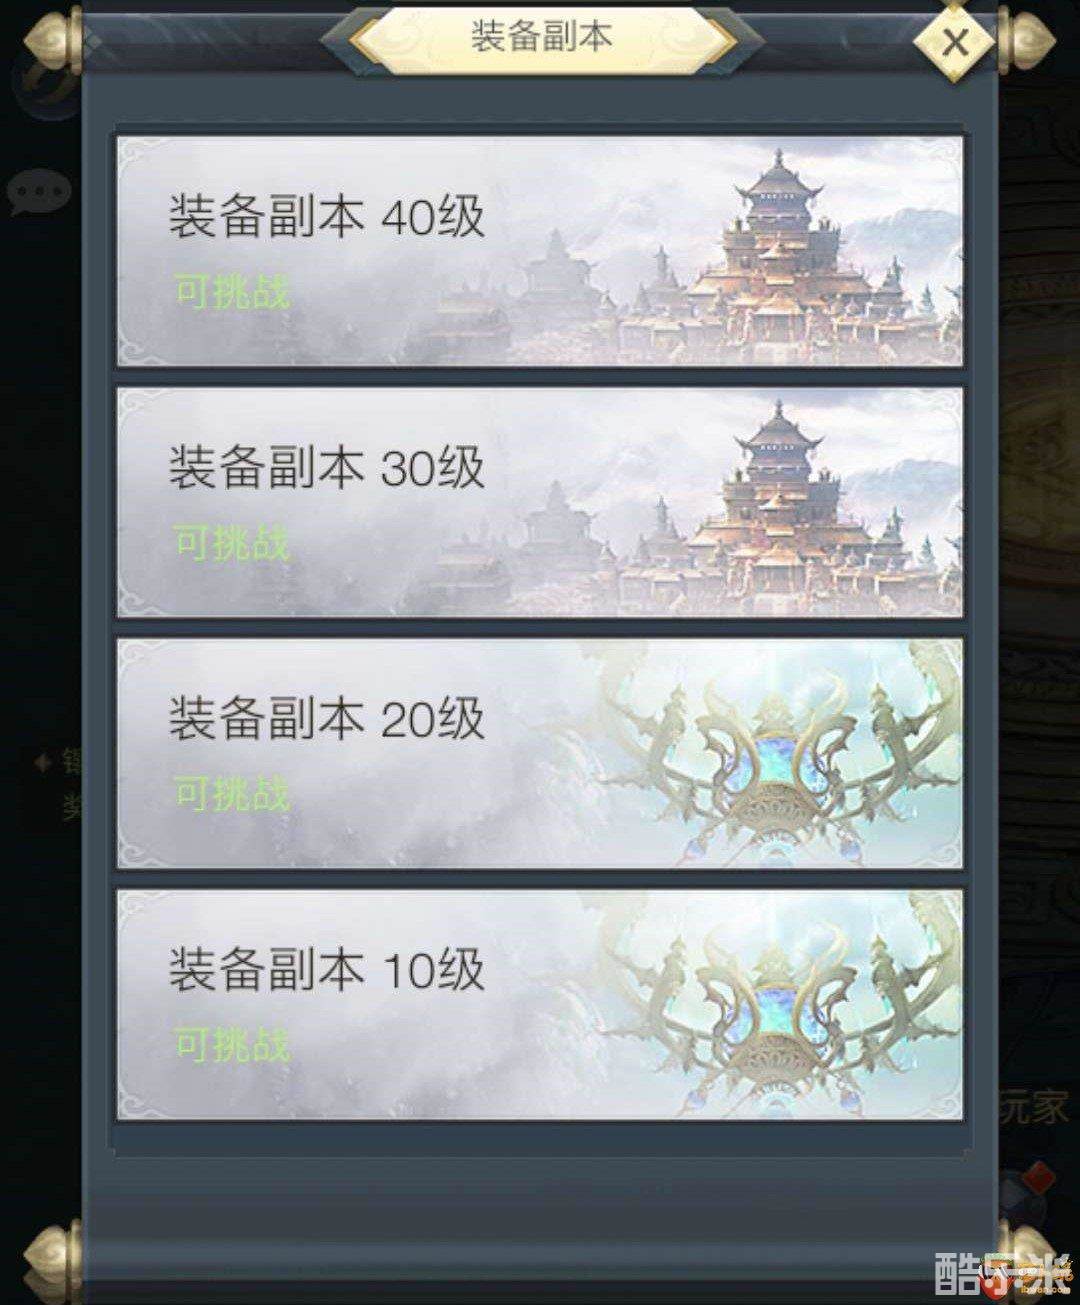Open the chat bubble icon on the left
Image resolution: width=1080 pixels, height=1305 pixels.
coord(38,192)
